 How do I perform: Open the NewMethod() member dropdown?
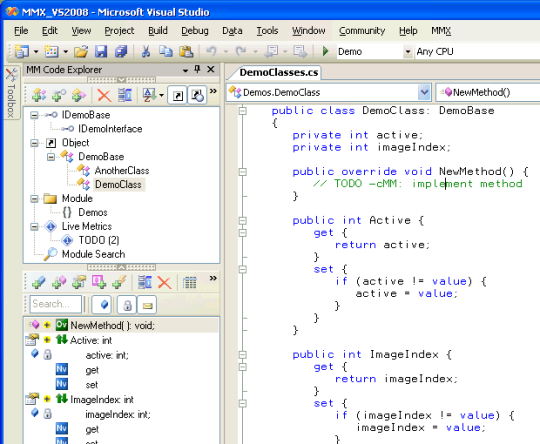coord(488,92)
